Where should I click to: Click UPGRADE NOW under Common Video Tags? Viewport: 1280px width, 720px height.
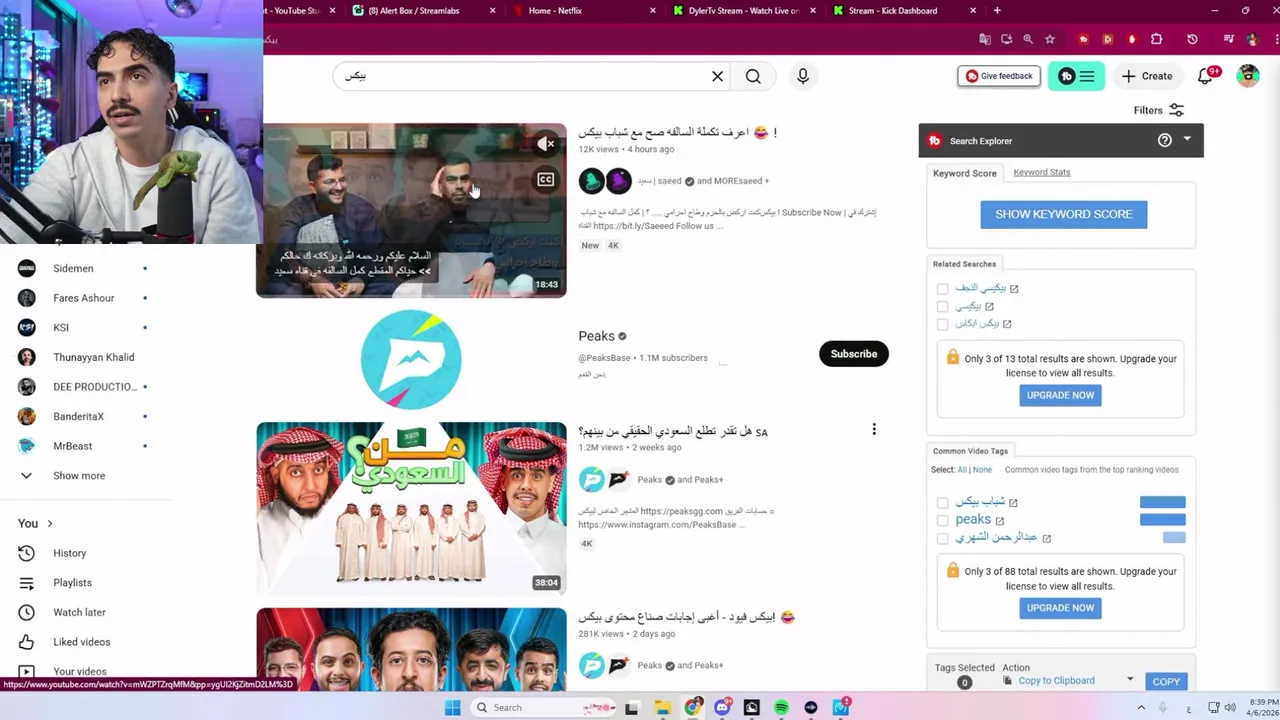coord(1060,608)
